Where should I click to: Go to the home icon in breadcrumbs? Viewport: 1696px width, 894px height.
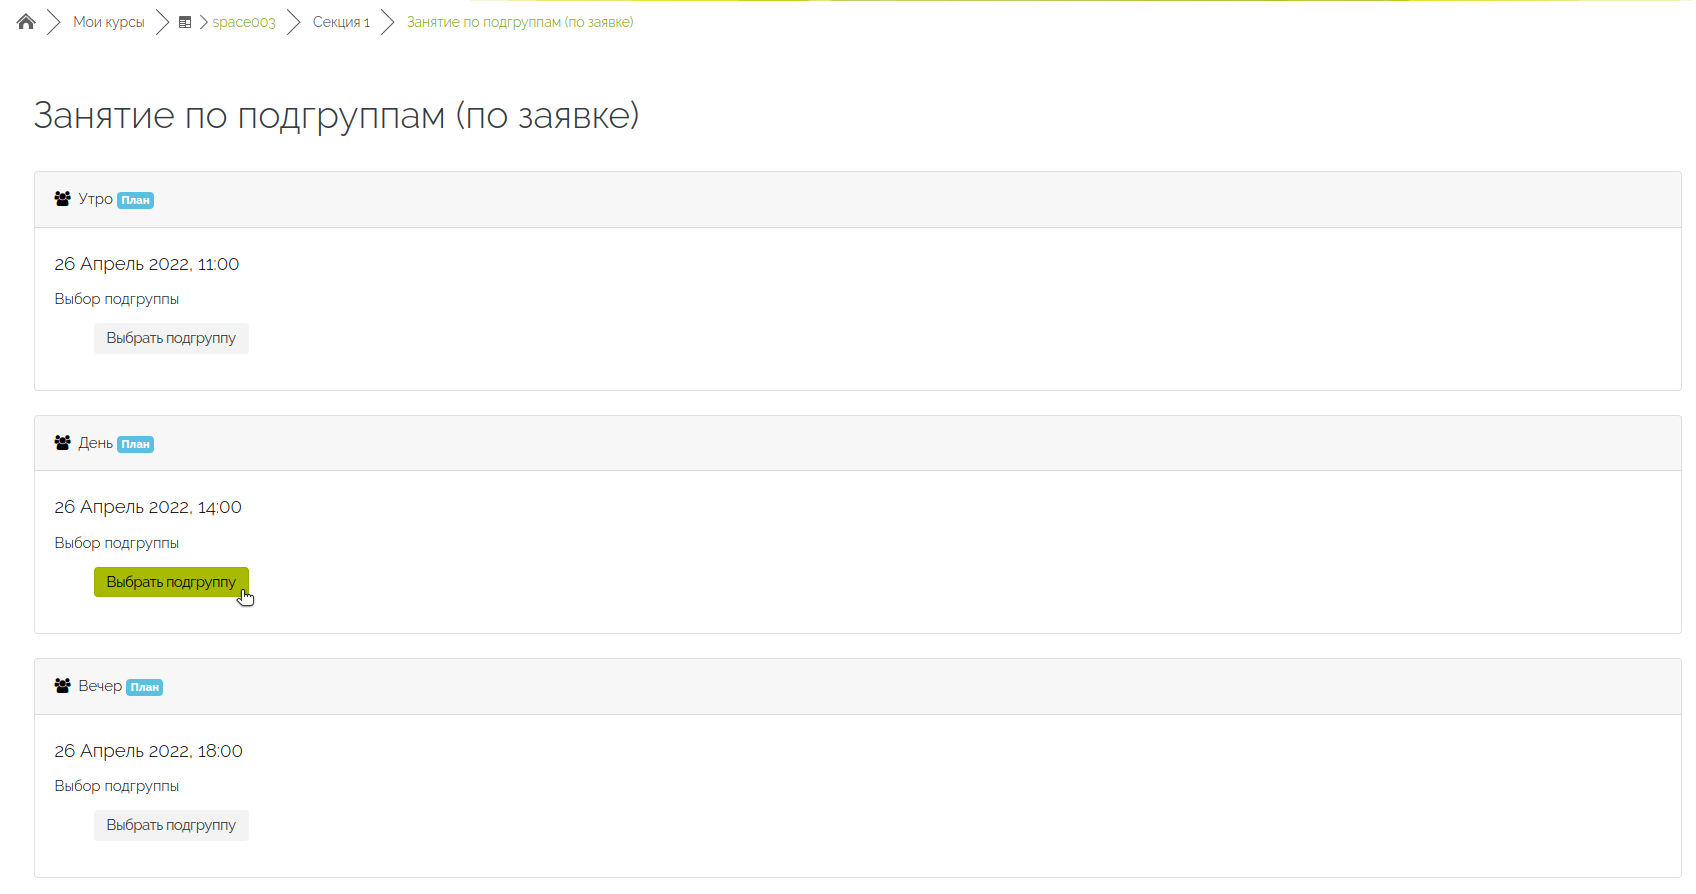coord(26,22)
